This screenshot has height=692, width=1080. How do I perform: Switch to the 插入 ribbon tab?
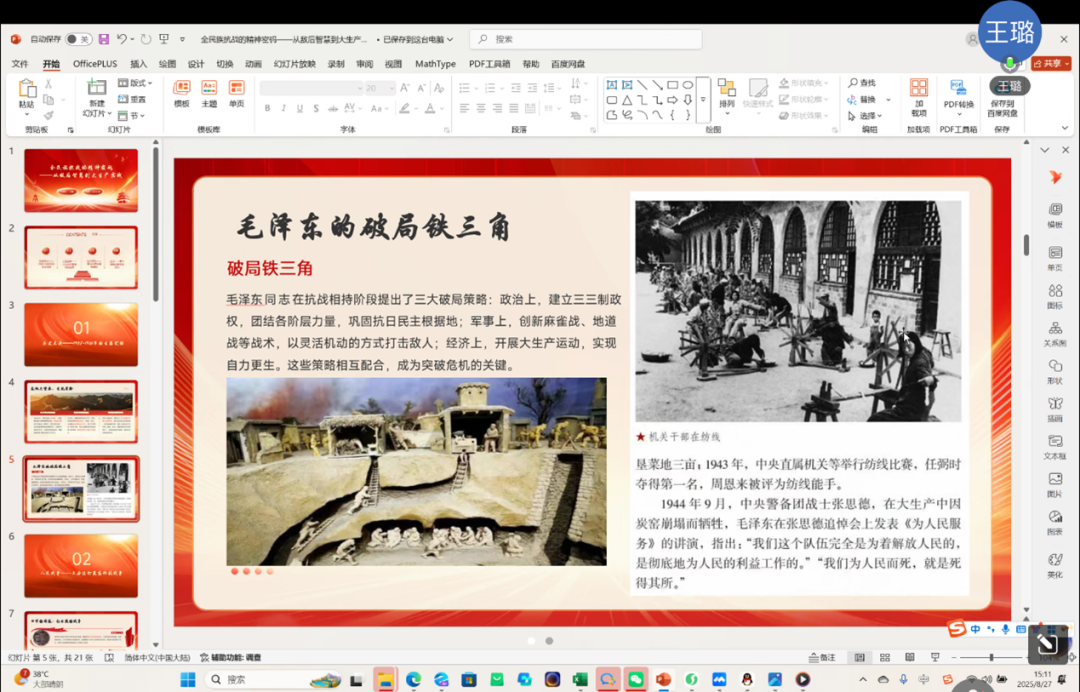coord(138,64)
